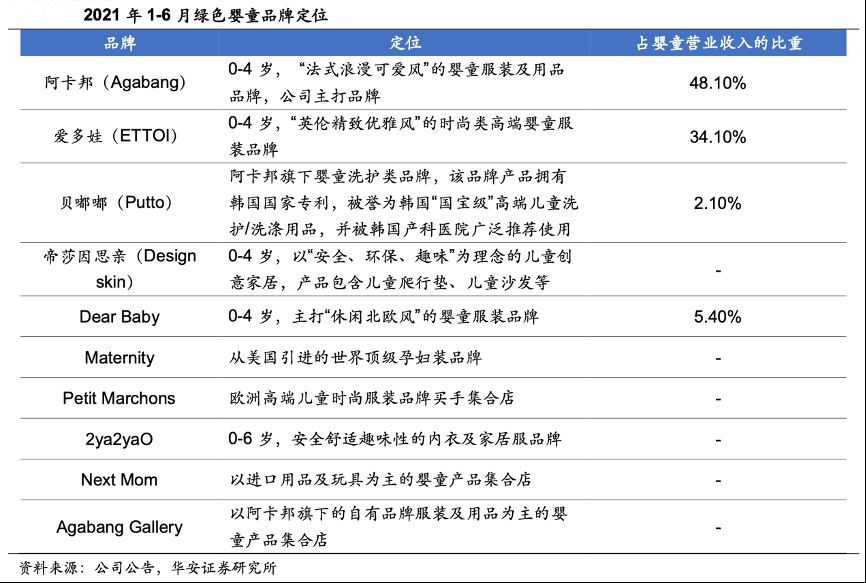Screen dimensions: 866x583
Task: Click the Maternity brand cell
Action: click(x=120, y=358)
